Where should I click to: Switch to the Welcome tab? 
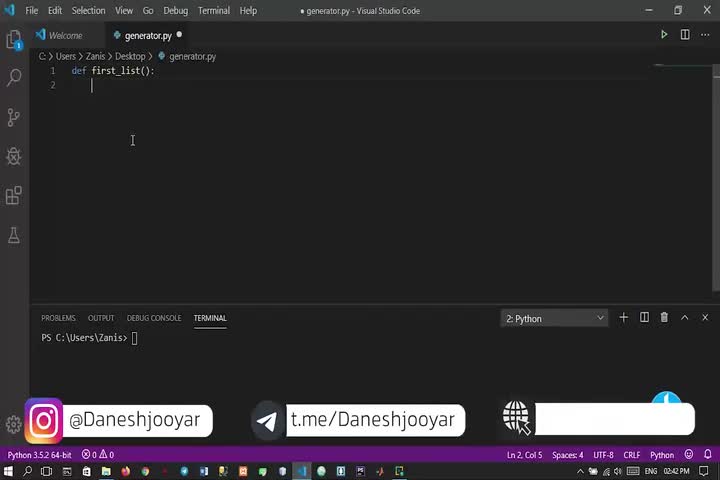[66, 35]
